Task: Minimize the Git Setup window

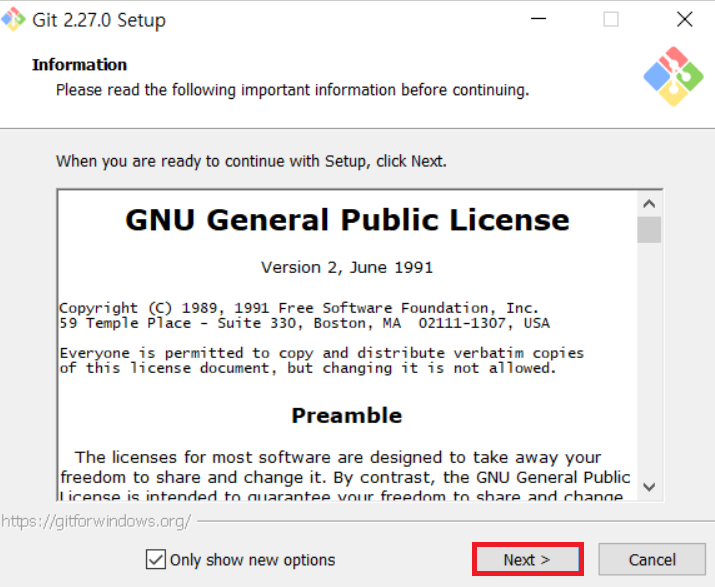Action: pos(539,19)
